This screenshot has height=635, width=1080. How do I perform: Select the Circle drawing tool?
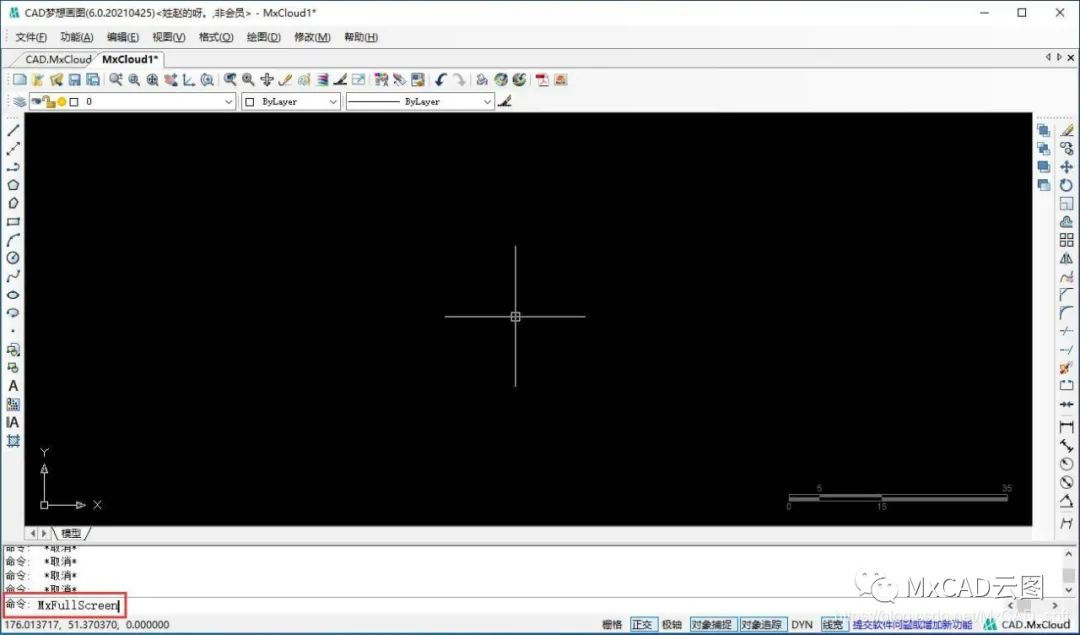click(13, 258)
